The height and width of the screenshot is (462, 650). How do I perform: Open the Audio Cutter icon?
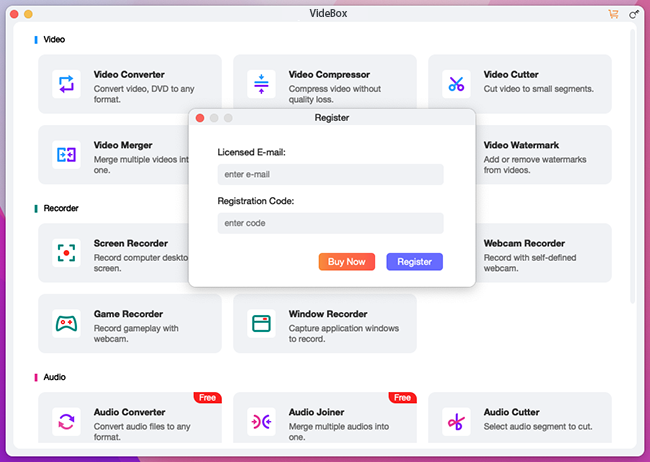456,422
